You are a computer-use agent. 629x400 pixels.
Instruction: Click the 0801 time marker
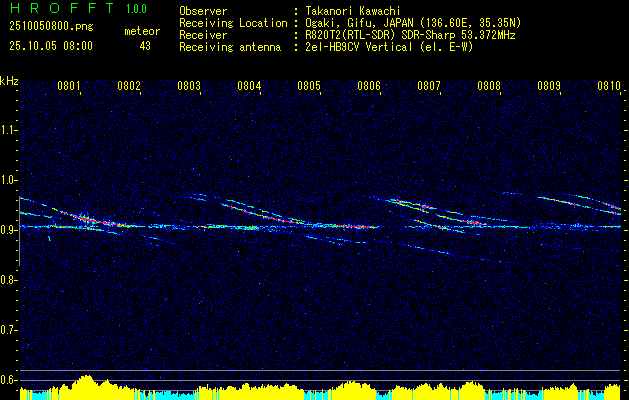[69, 86]
